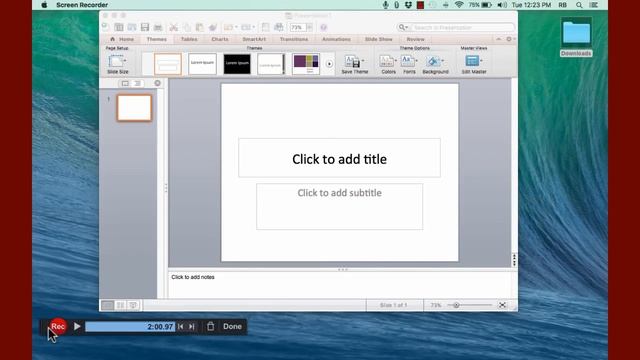The image size is (640, 360).
Task: Click the Spotlight search icon
Action: [579, 5]
